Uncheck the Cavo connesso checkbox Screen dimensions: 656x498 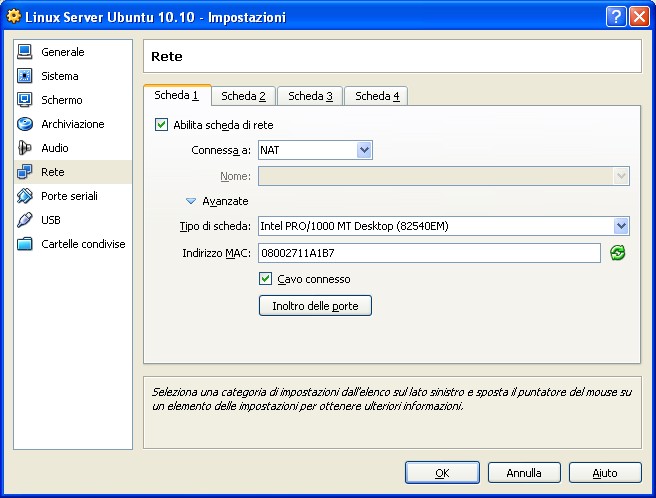click(265, 279)
